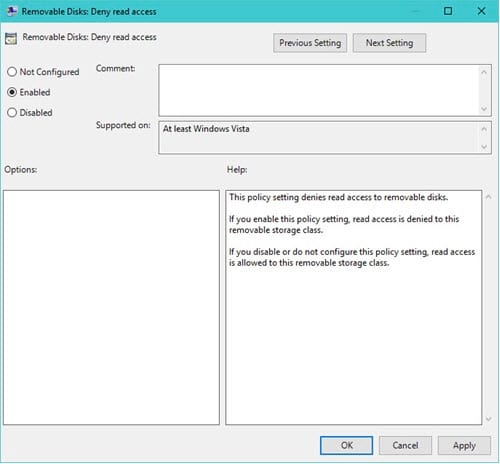Click the policy setting icon beside the heading

point(11,38)
